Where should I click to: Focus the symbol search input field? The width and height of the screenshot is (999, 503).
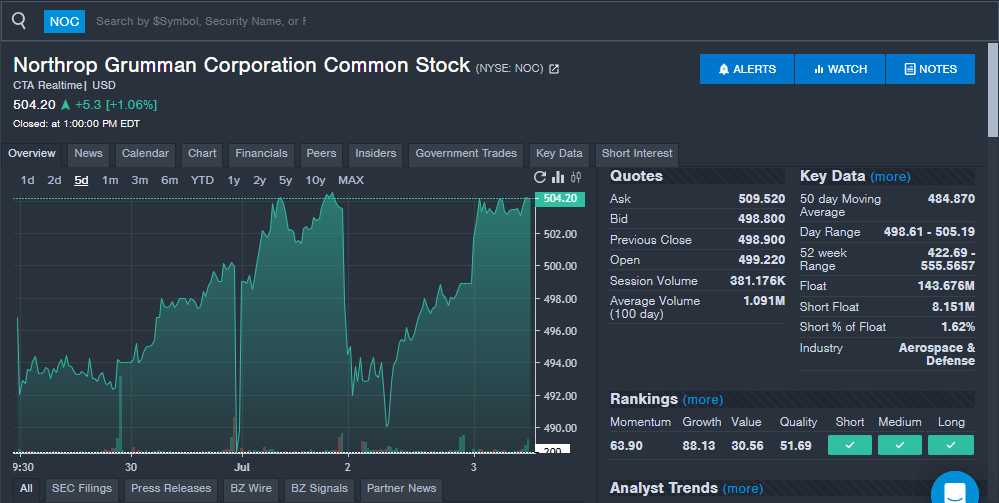pyautogui.click(x=201, y=21)
